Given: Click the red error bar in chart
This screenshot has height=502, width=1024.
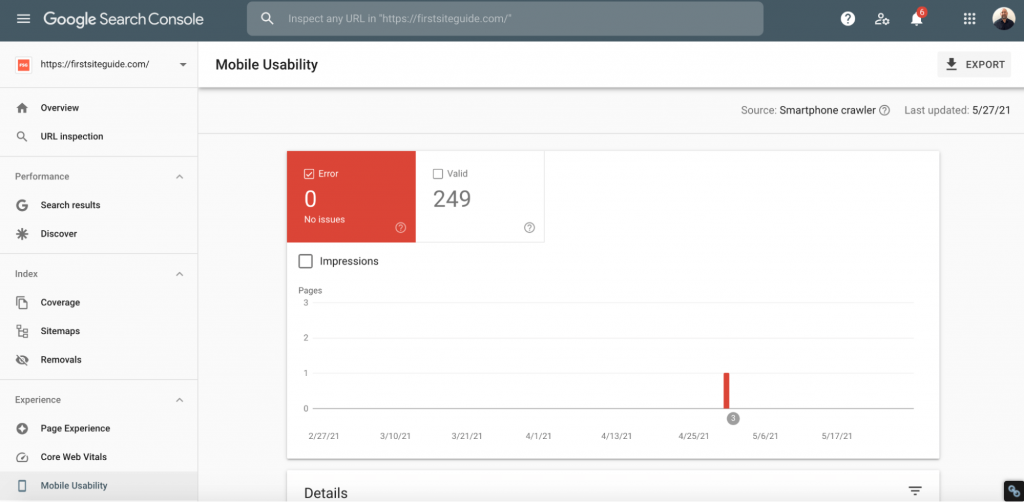Looking at the screenshot, I should [x=726, y=390].
